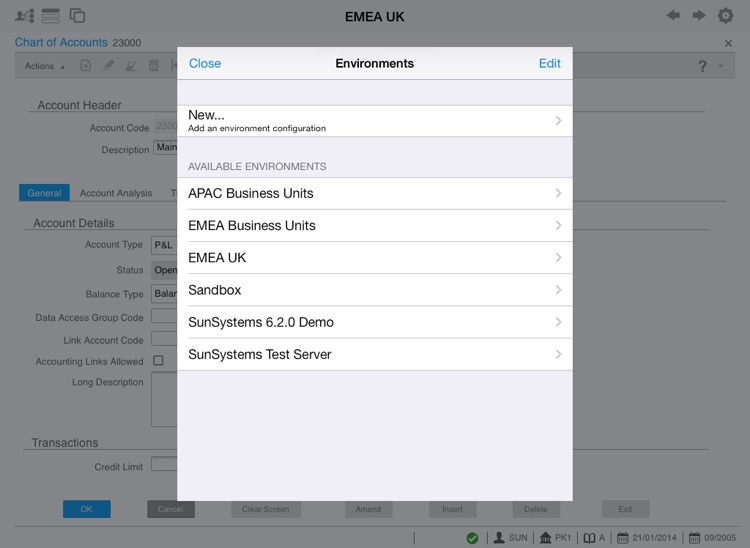Select EMEA UK environment

[375, 258]
